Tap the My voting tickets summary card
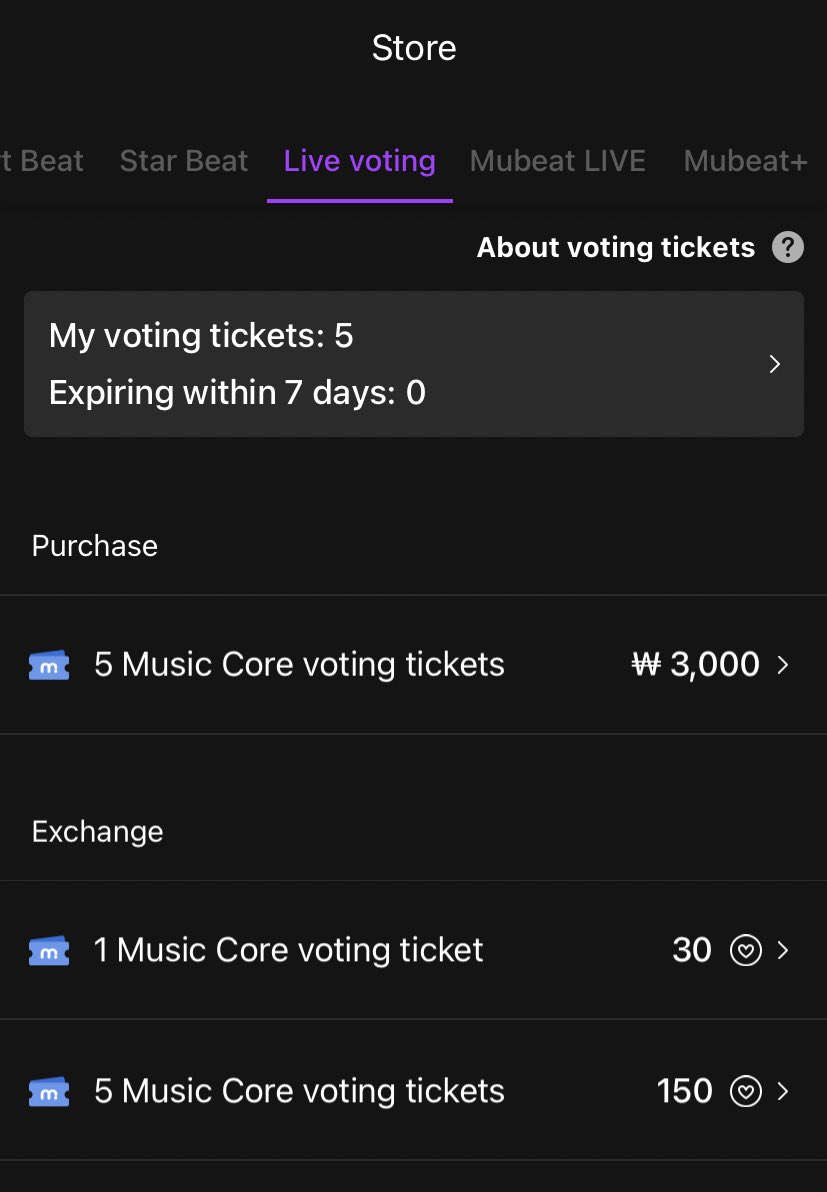 pyautogui.click(x=414, y=364)
